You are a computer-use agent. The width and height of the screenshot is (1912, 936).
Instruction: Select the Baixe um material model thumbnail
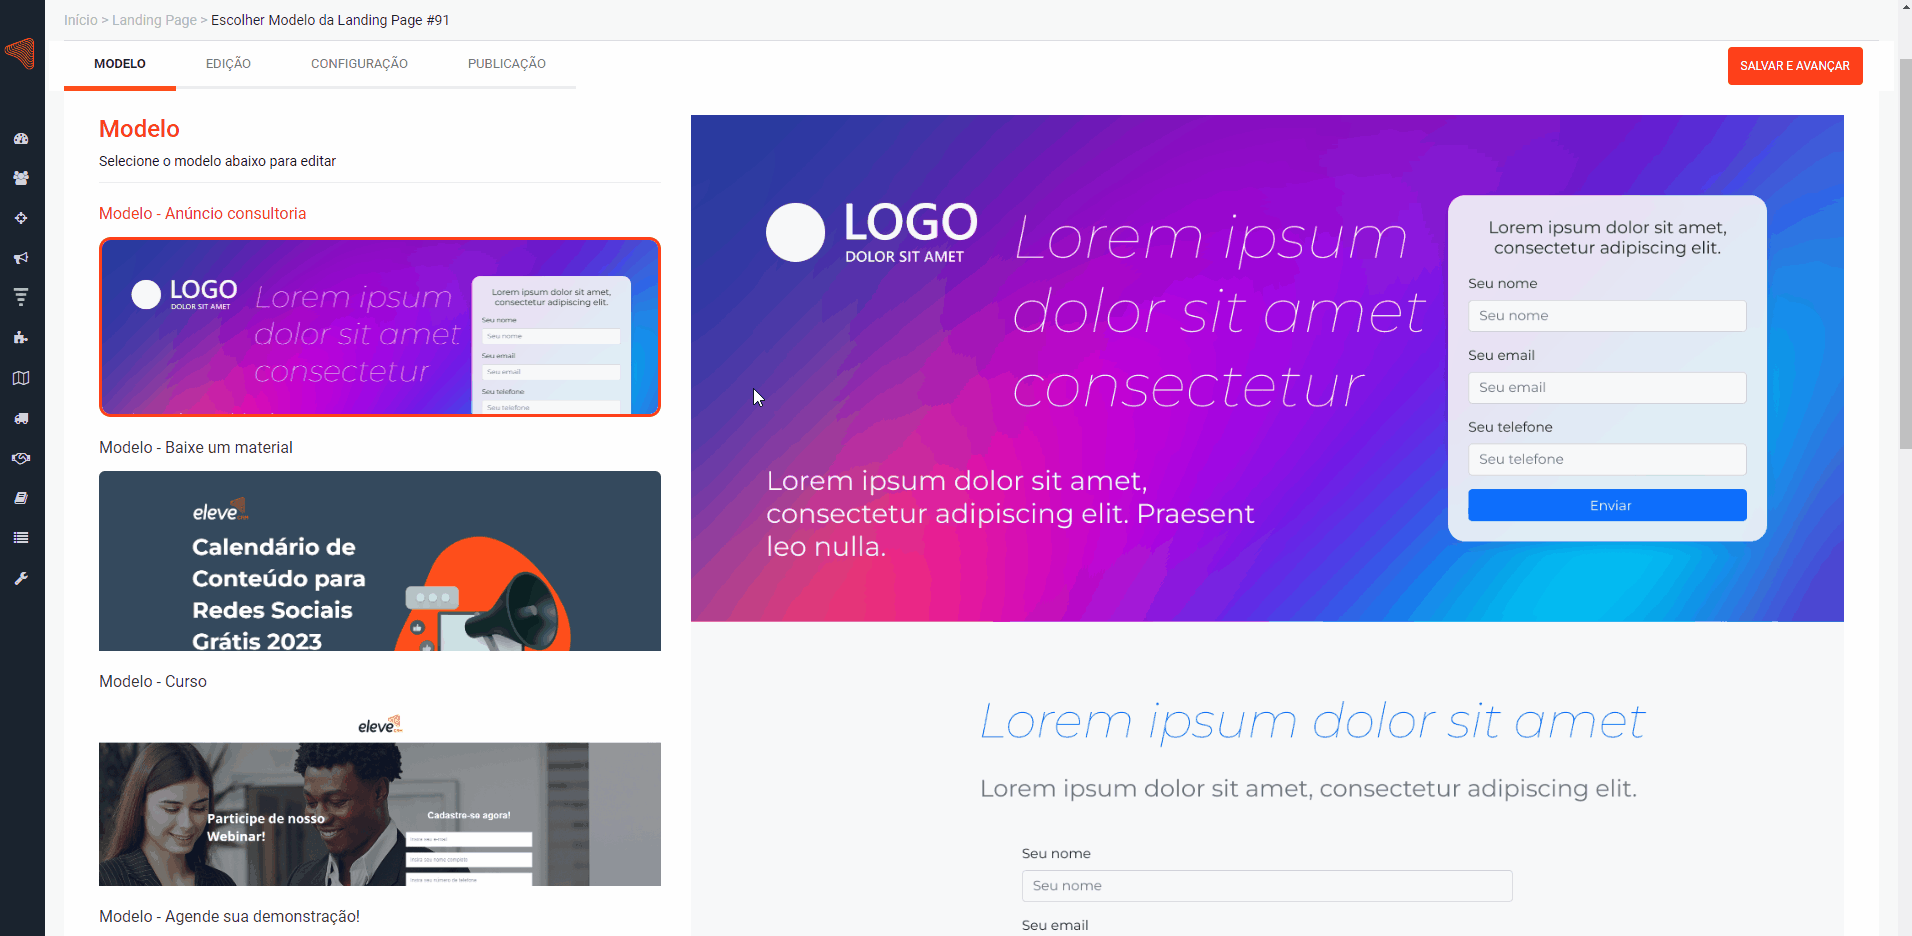tap(380, 561)
